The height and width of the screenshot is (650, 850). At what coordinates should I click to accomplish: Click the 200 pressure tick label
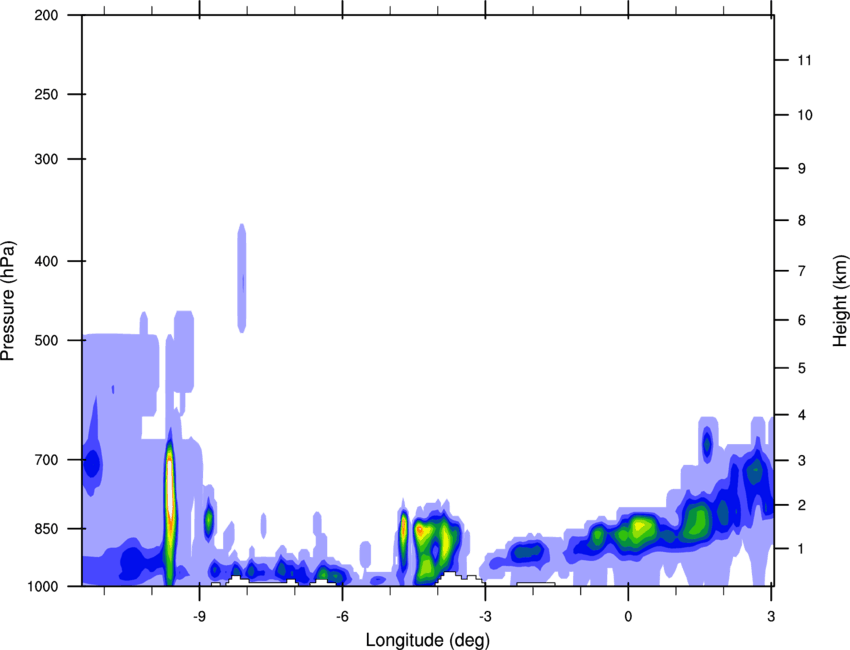tap(46, 15)
